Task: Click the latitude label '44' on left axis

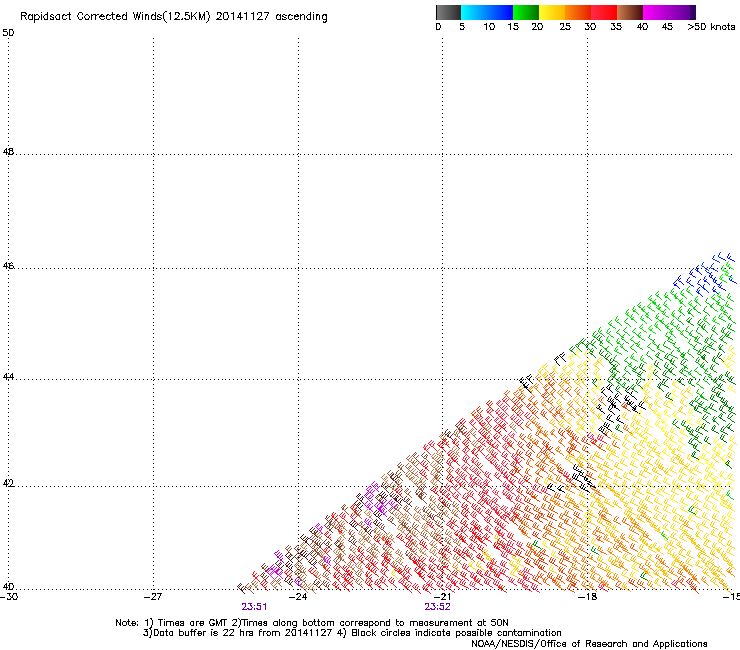Action: click(x=8, y=377)
